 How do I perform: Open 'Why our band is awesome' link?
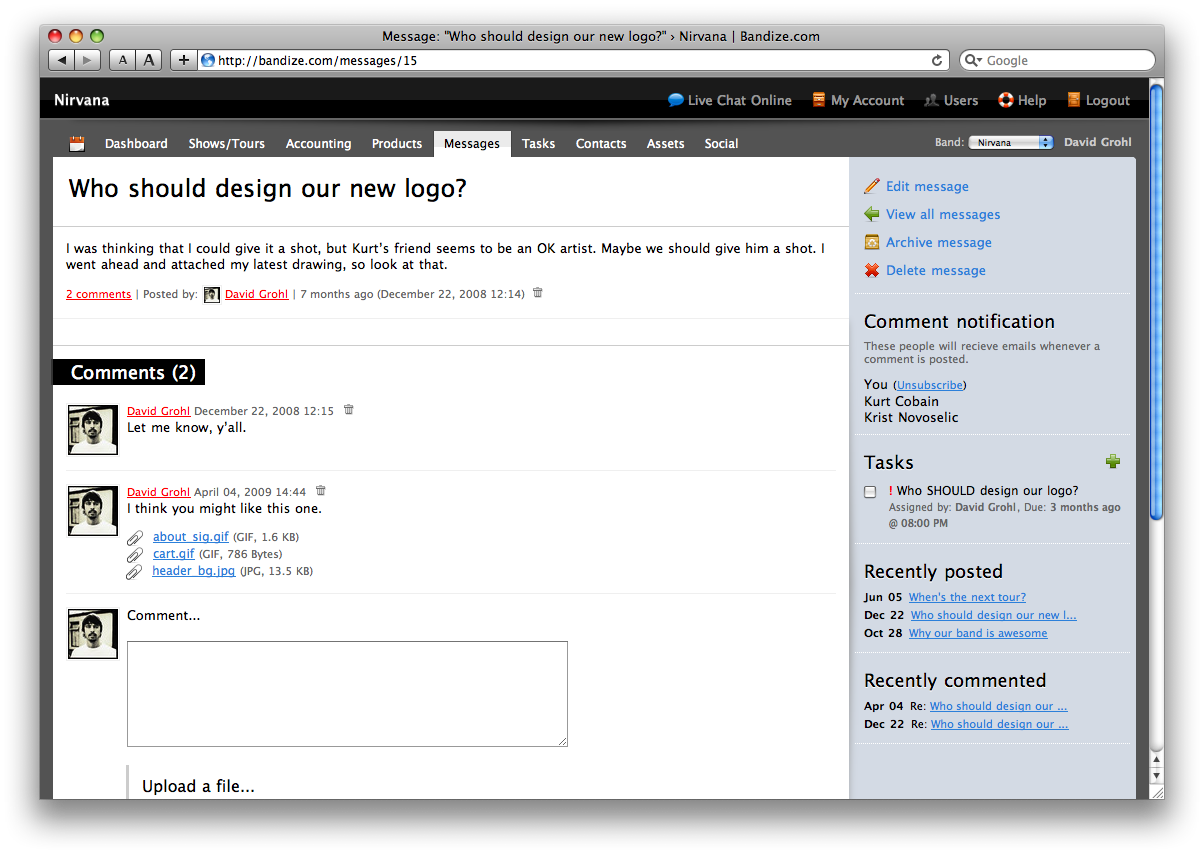pyautogui.click(x=978, y=633)
